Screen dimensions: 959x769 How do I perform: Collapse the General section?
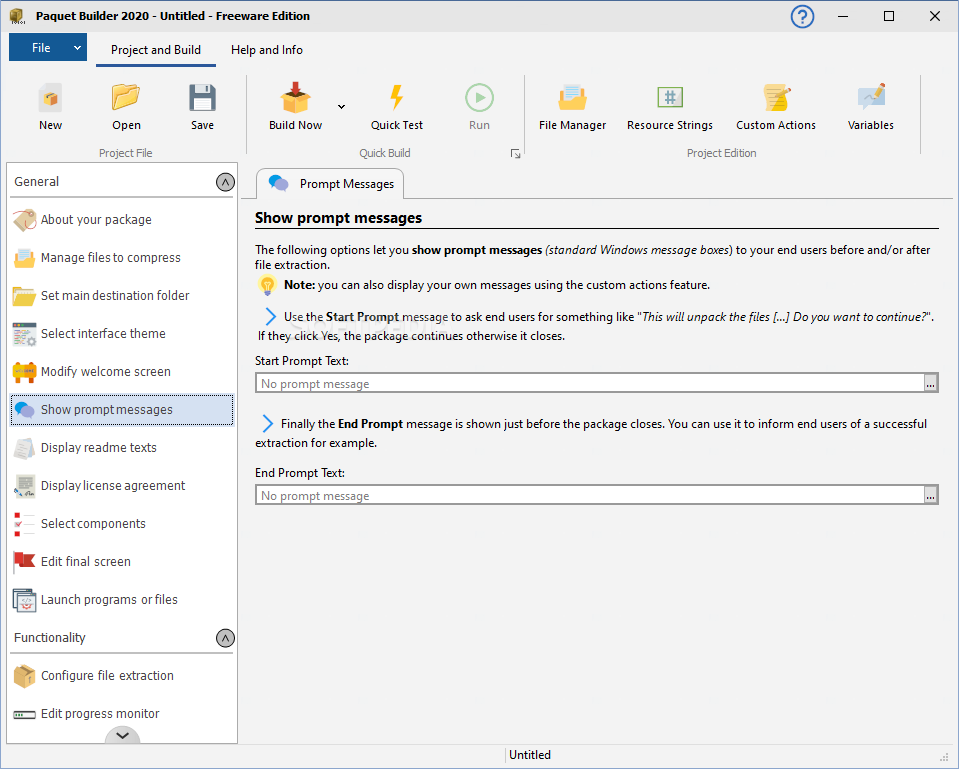click(225, 182)
